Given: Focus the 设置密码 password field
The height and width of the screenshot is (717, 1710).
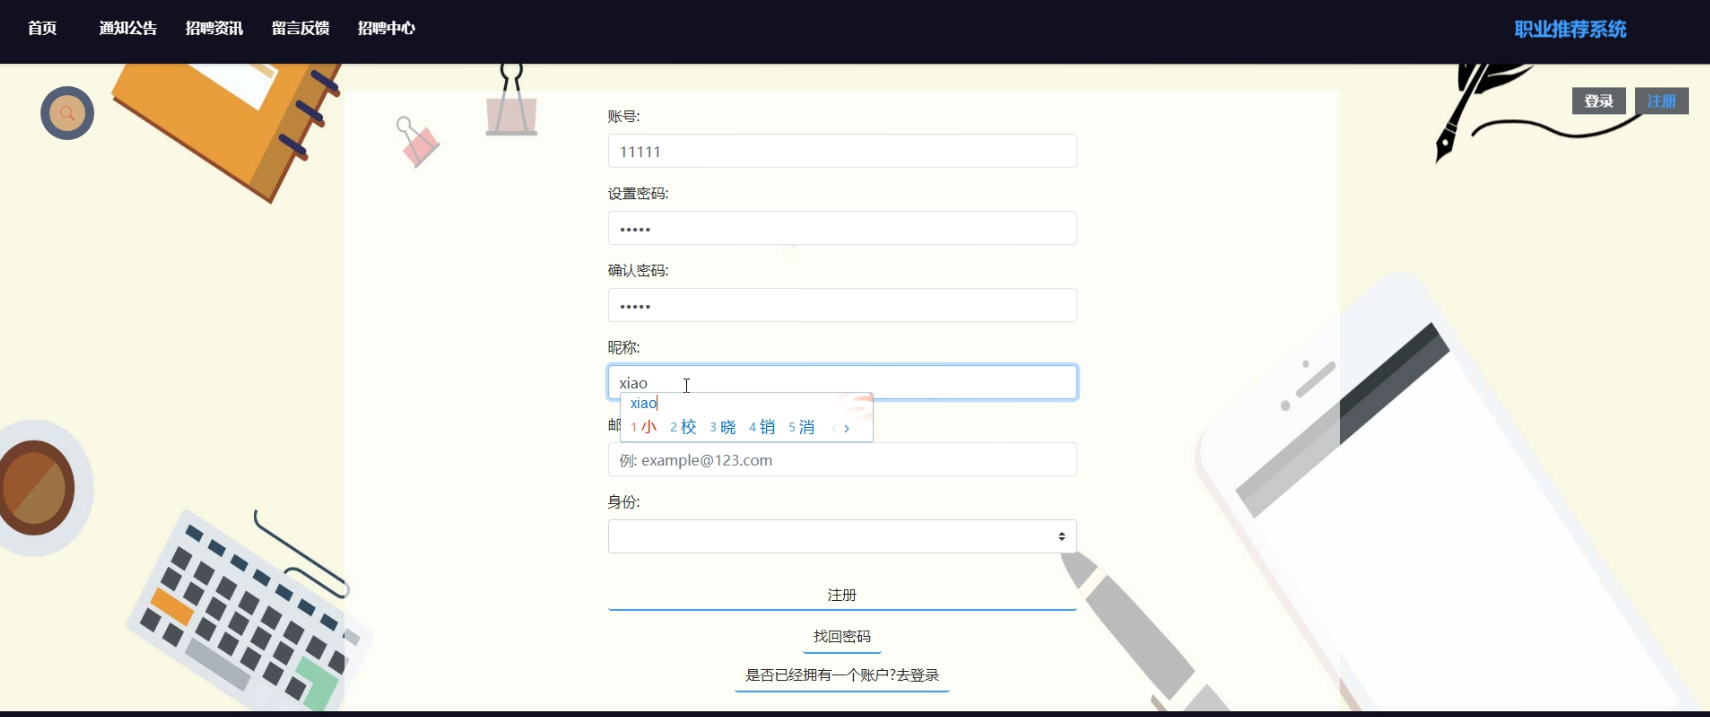Looking at the screenshot, I should click(x=842, y=228).
